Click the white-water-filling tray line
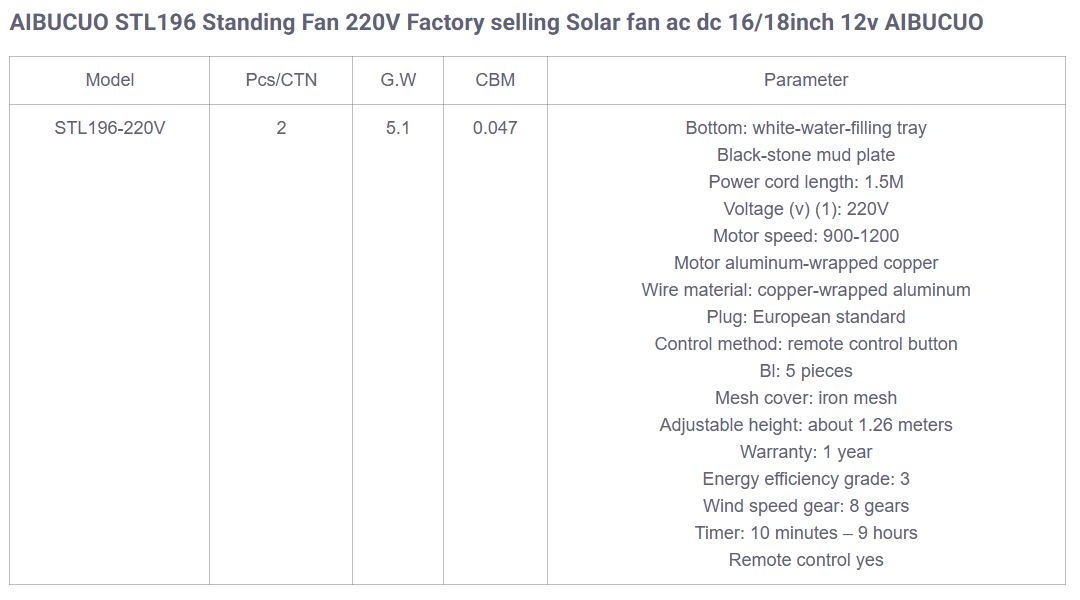The width and height of the screenshot is (1080, 600). 806,128
